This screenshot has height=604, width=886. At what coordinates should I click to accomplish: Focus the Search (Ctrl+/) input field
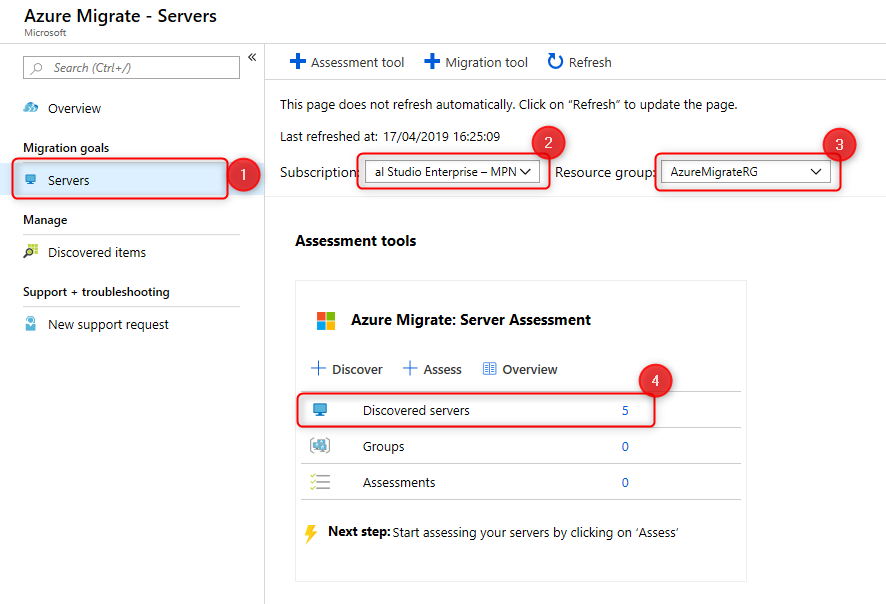pos(131,68)
